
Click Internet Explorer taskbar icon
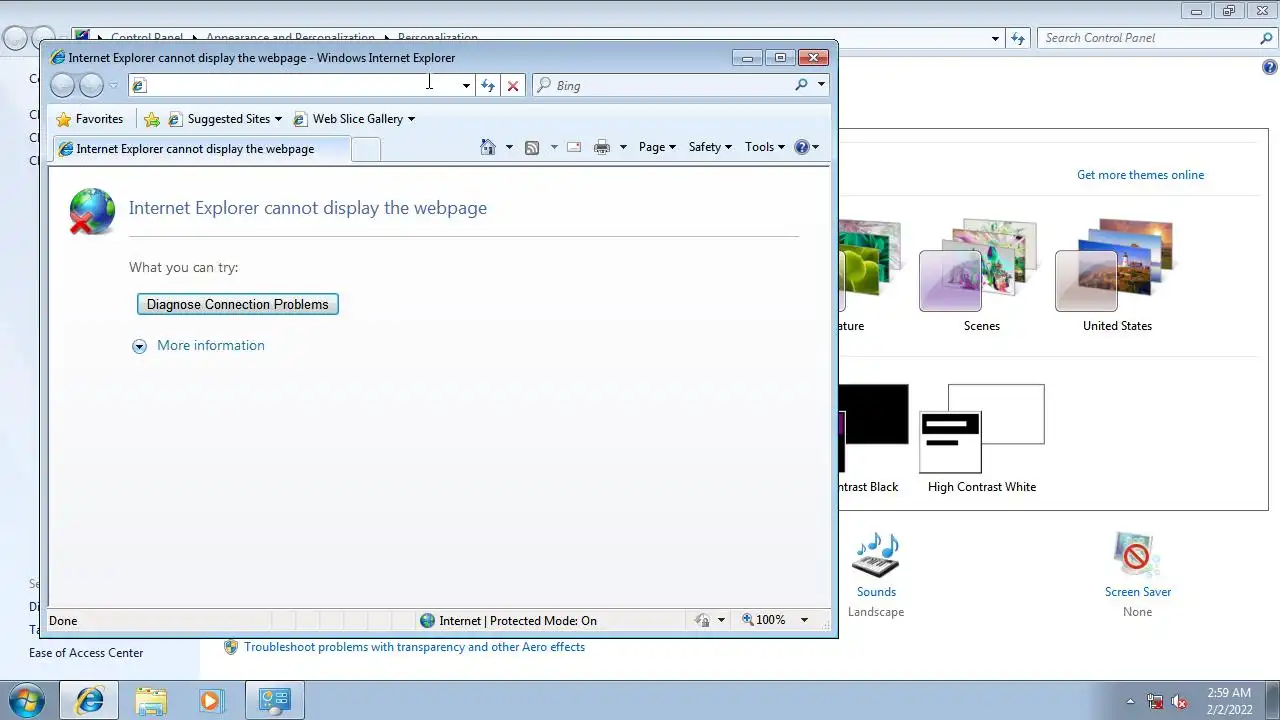[x=90, y=700]
